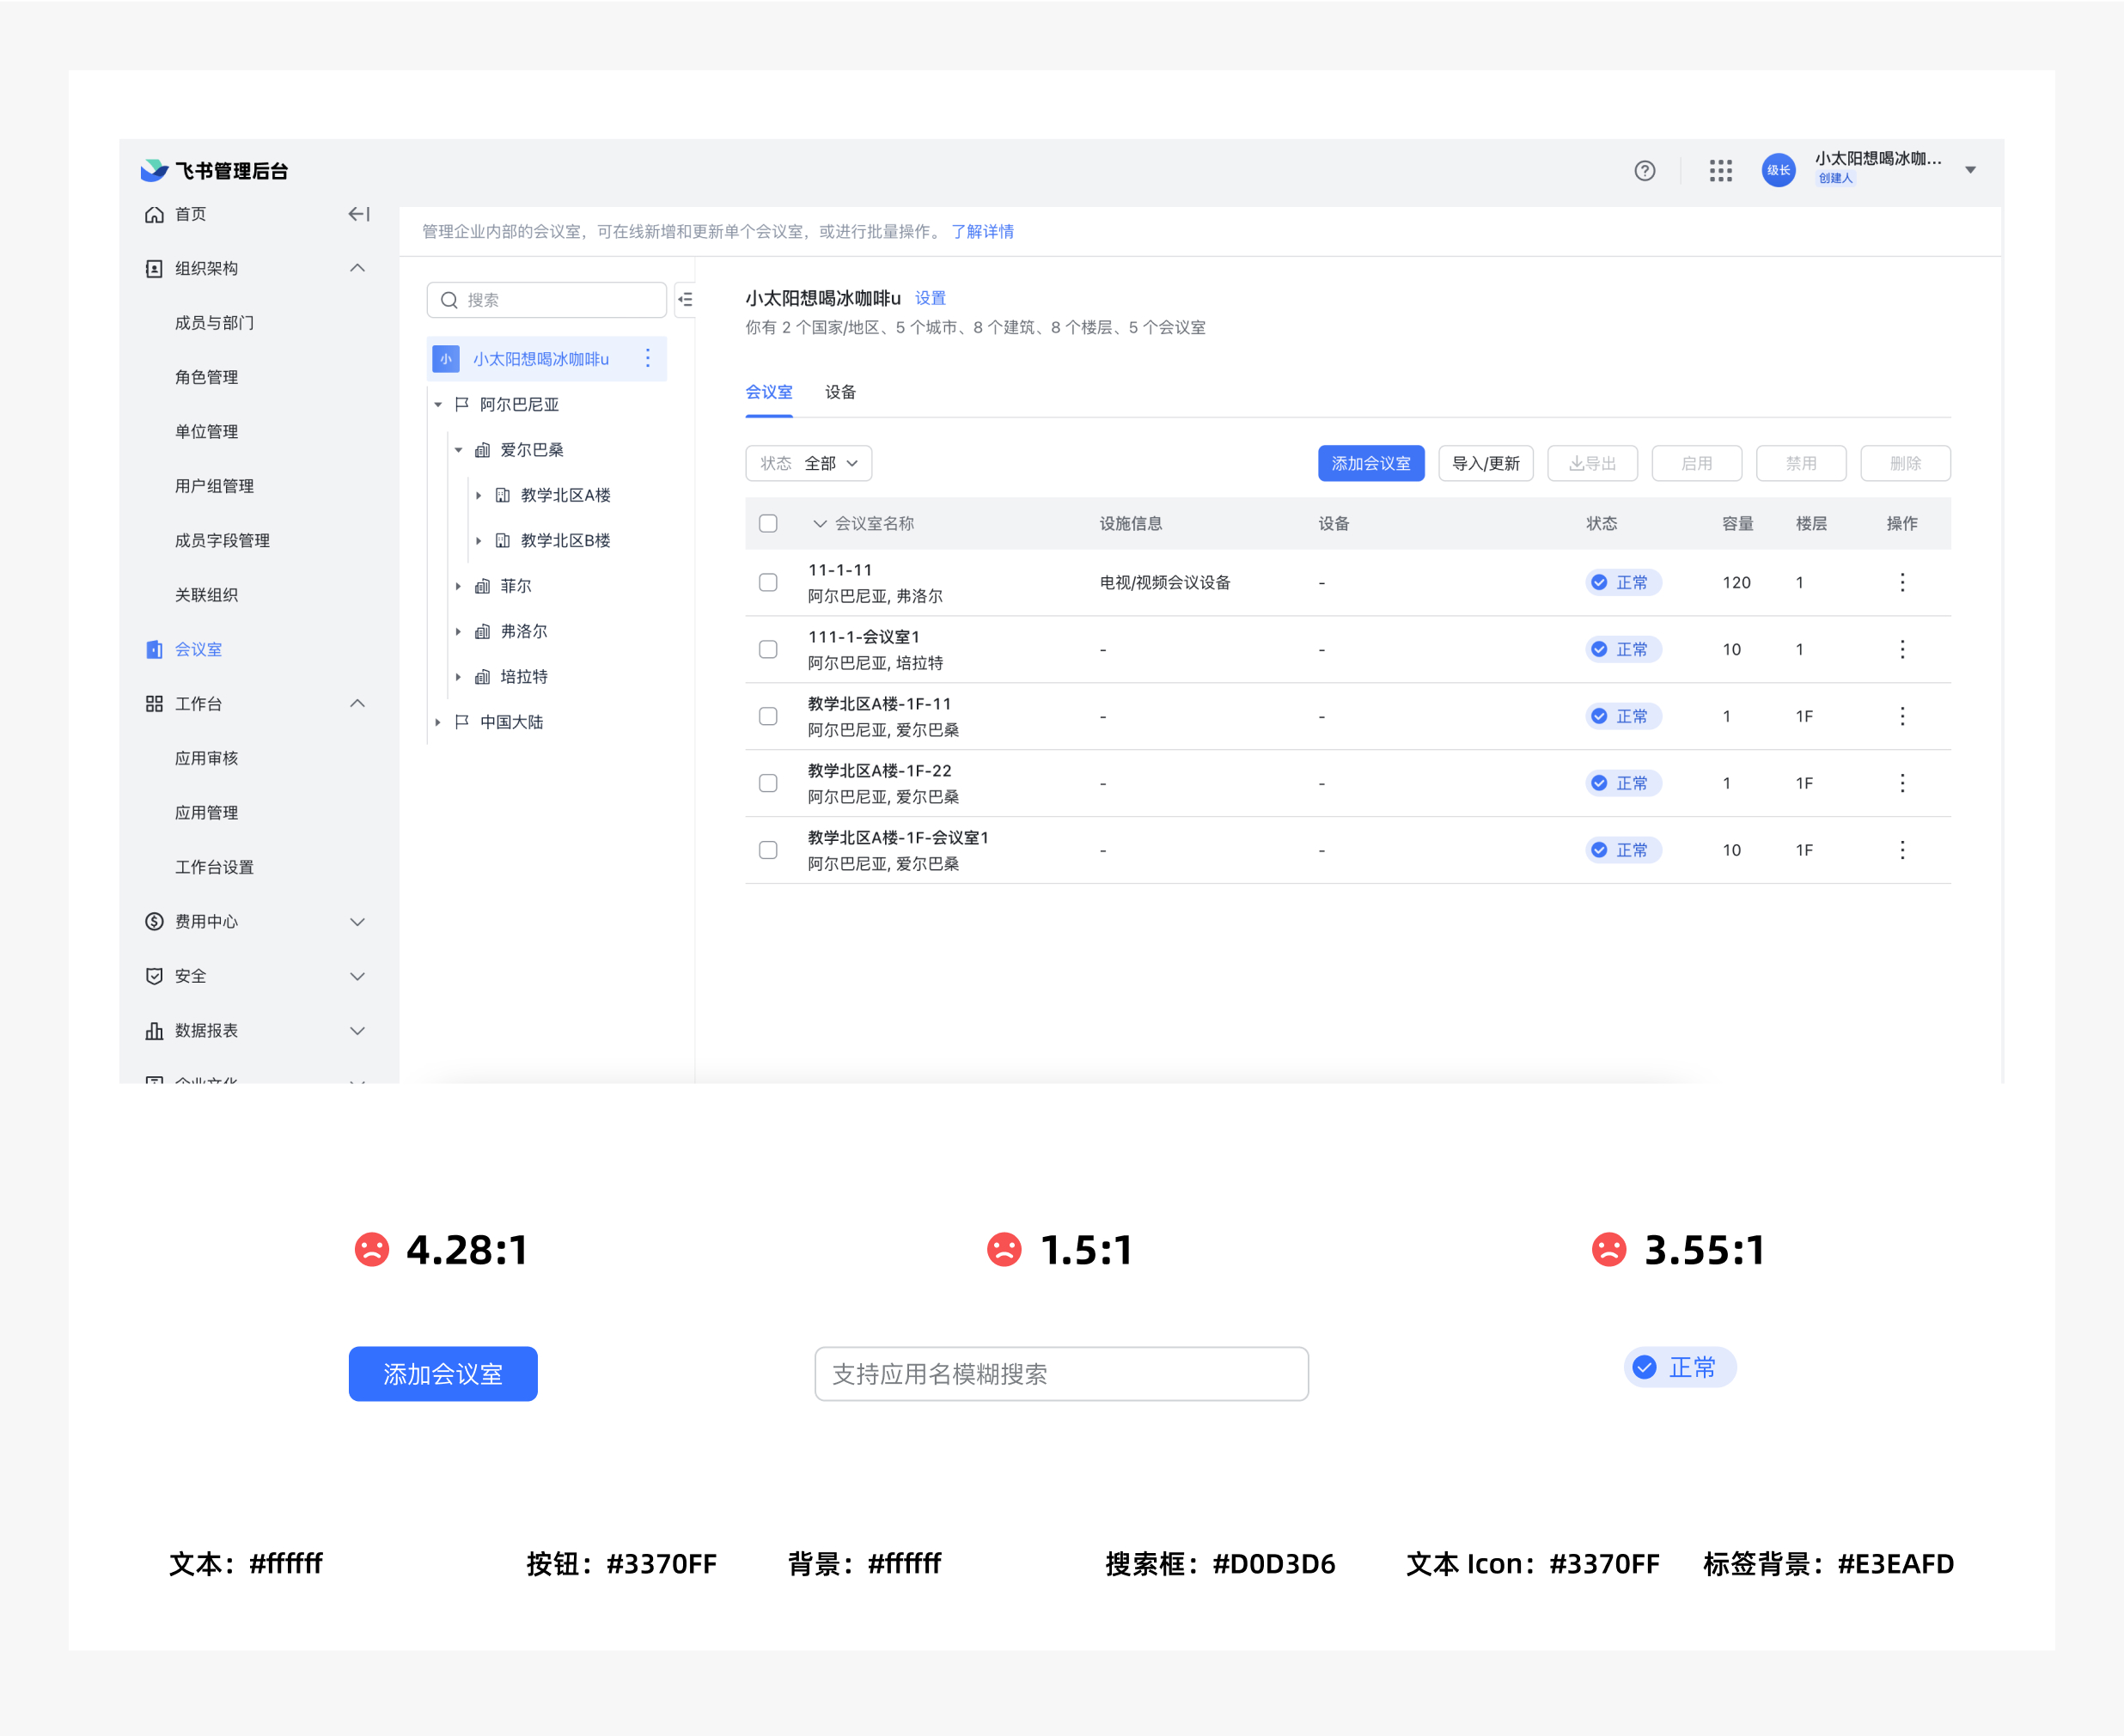Check the box for 教学北区A楼-1F-11
The image size is (2124, 1736).
click(768, 716)
